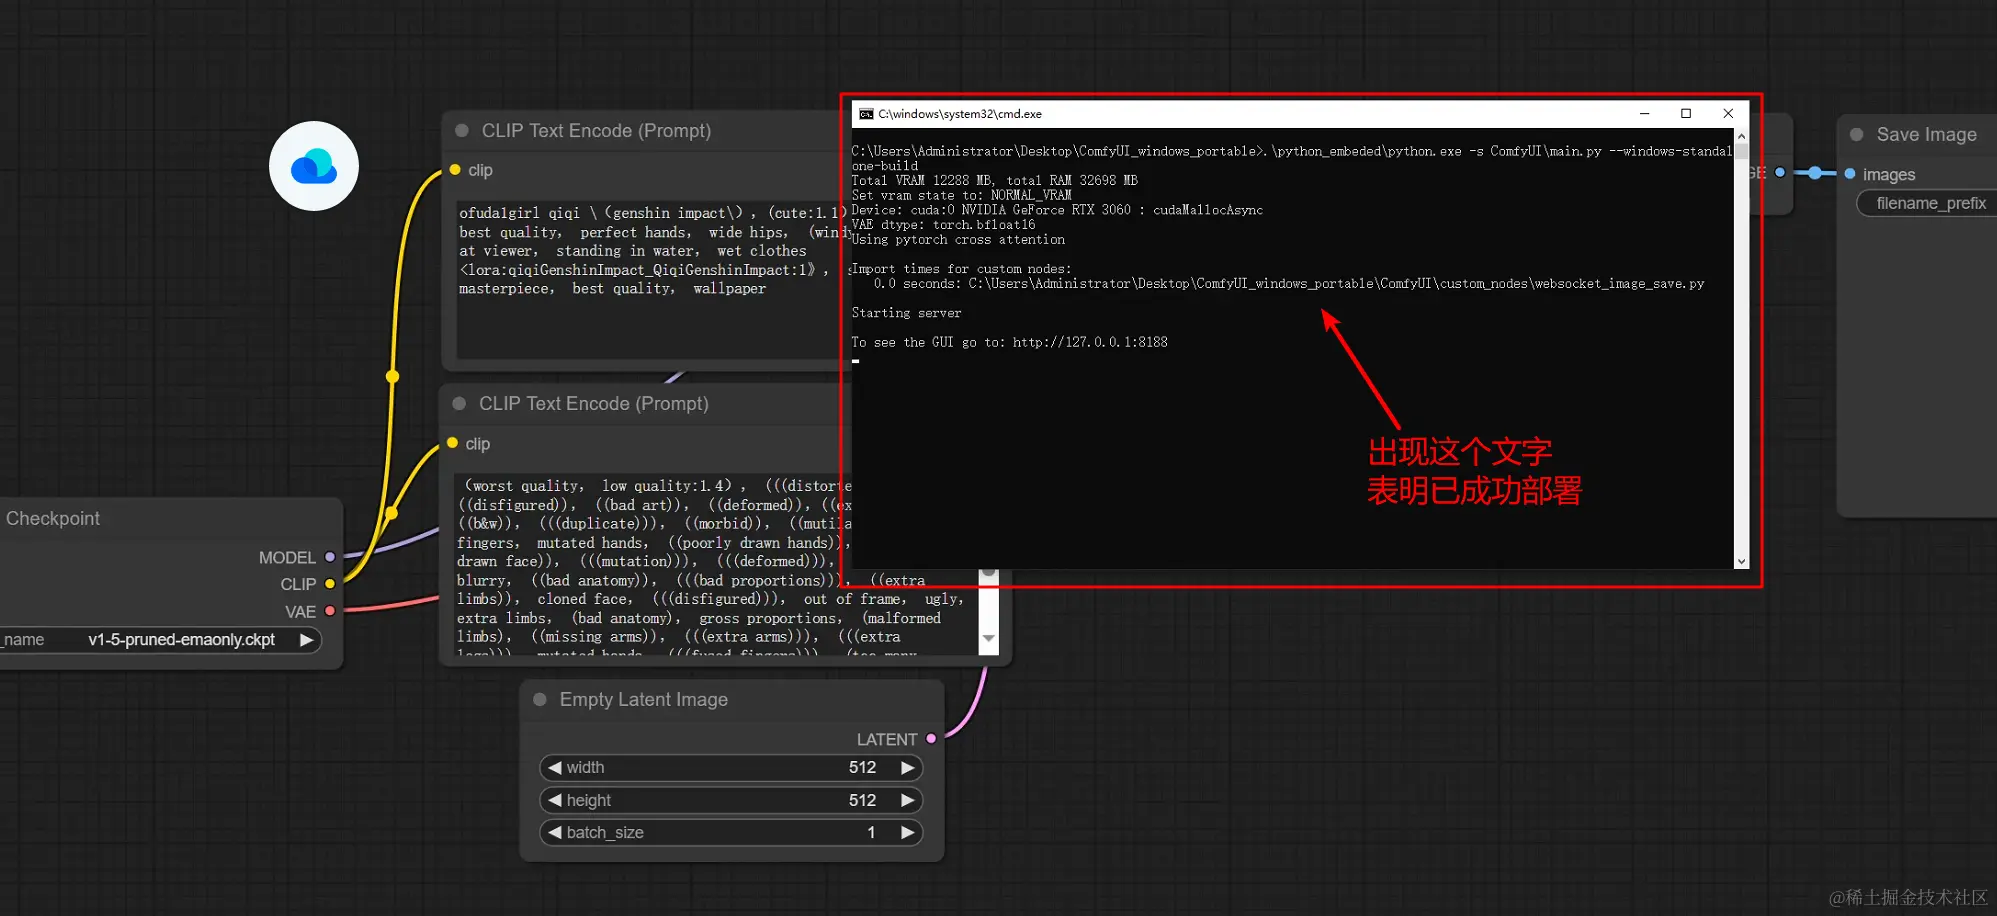The image size is (1997, 916).
Task: Decrease width with the left arrow
Action: tap(554, 768)
